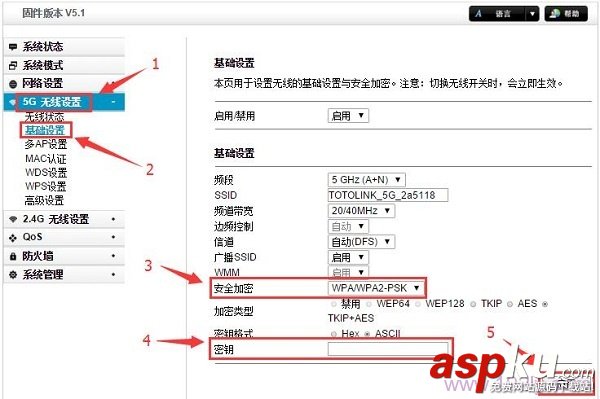This screenshot has width=600, height=399.
Task: Click the help button icon
Action: pyautogui.click(x=554, y=14)
